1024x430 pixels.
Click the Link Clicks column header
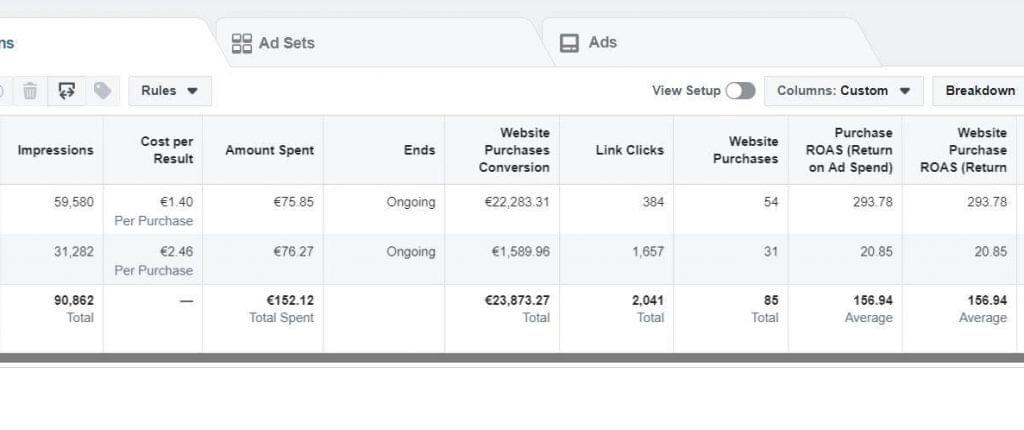[x=629, y=150]
